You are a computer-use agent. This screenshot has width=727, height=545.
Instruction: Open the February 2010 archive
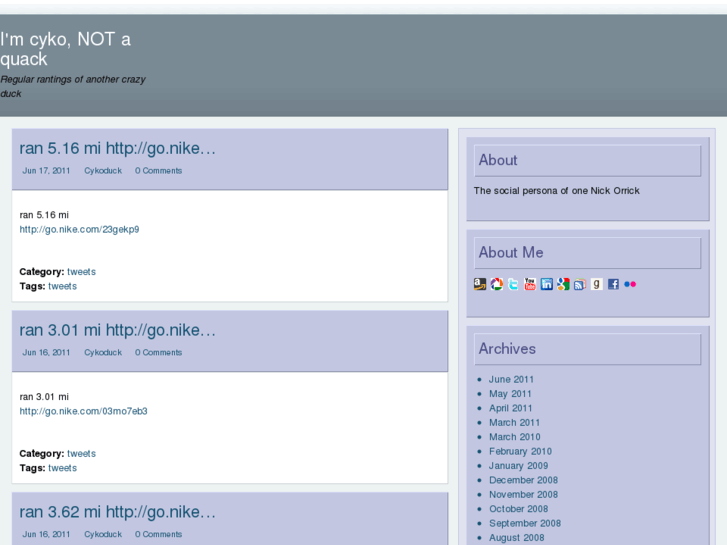520,451
